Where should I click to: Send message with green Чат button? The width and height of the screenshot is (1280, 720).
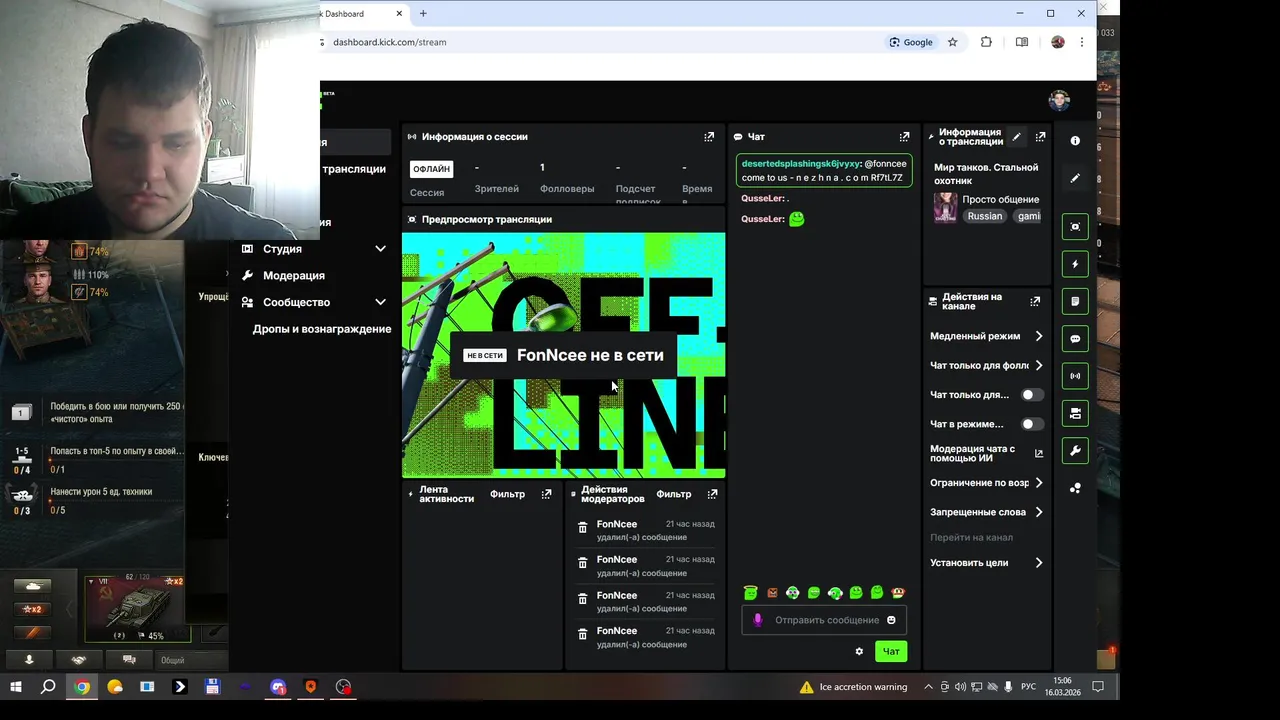point(891,651)
